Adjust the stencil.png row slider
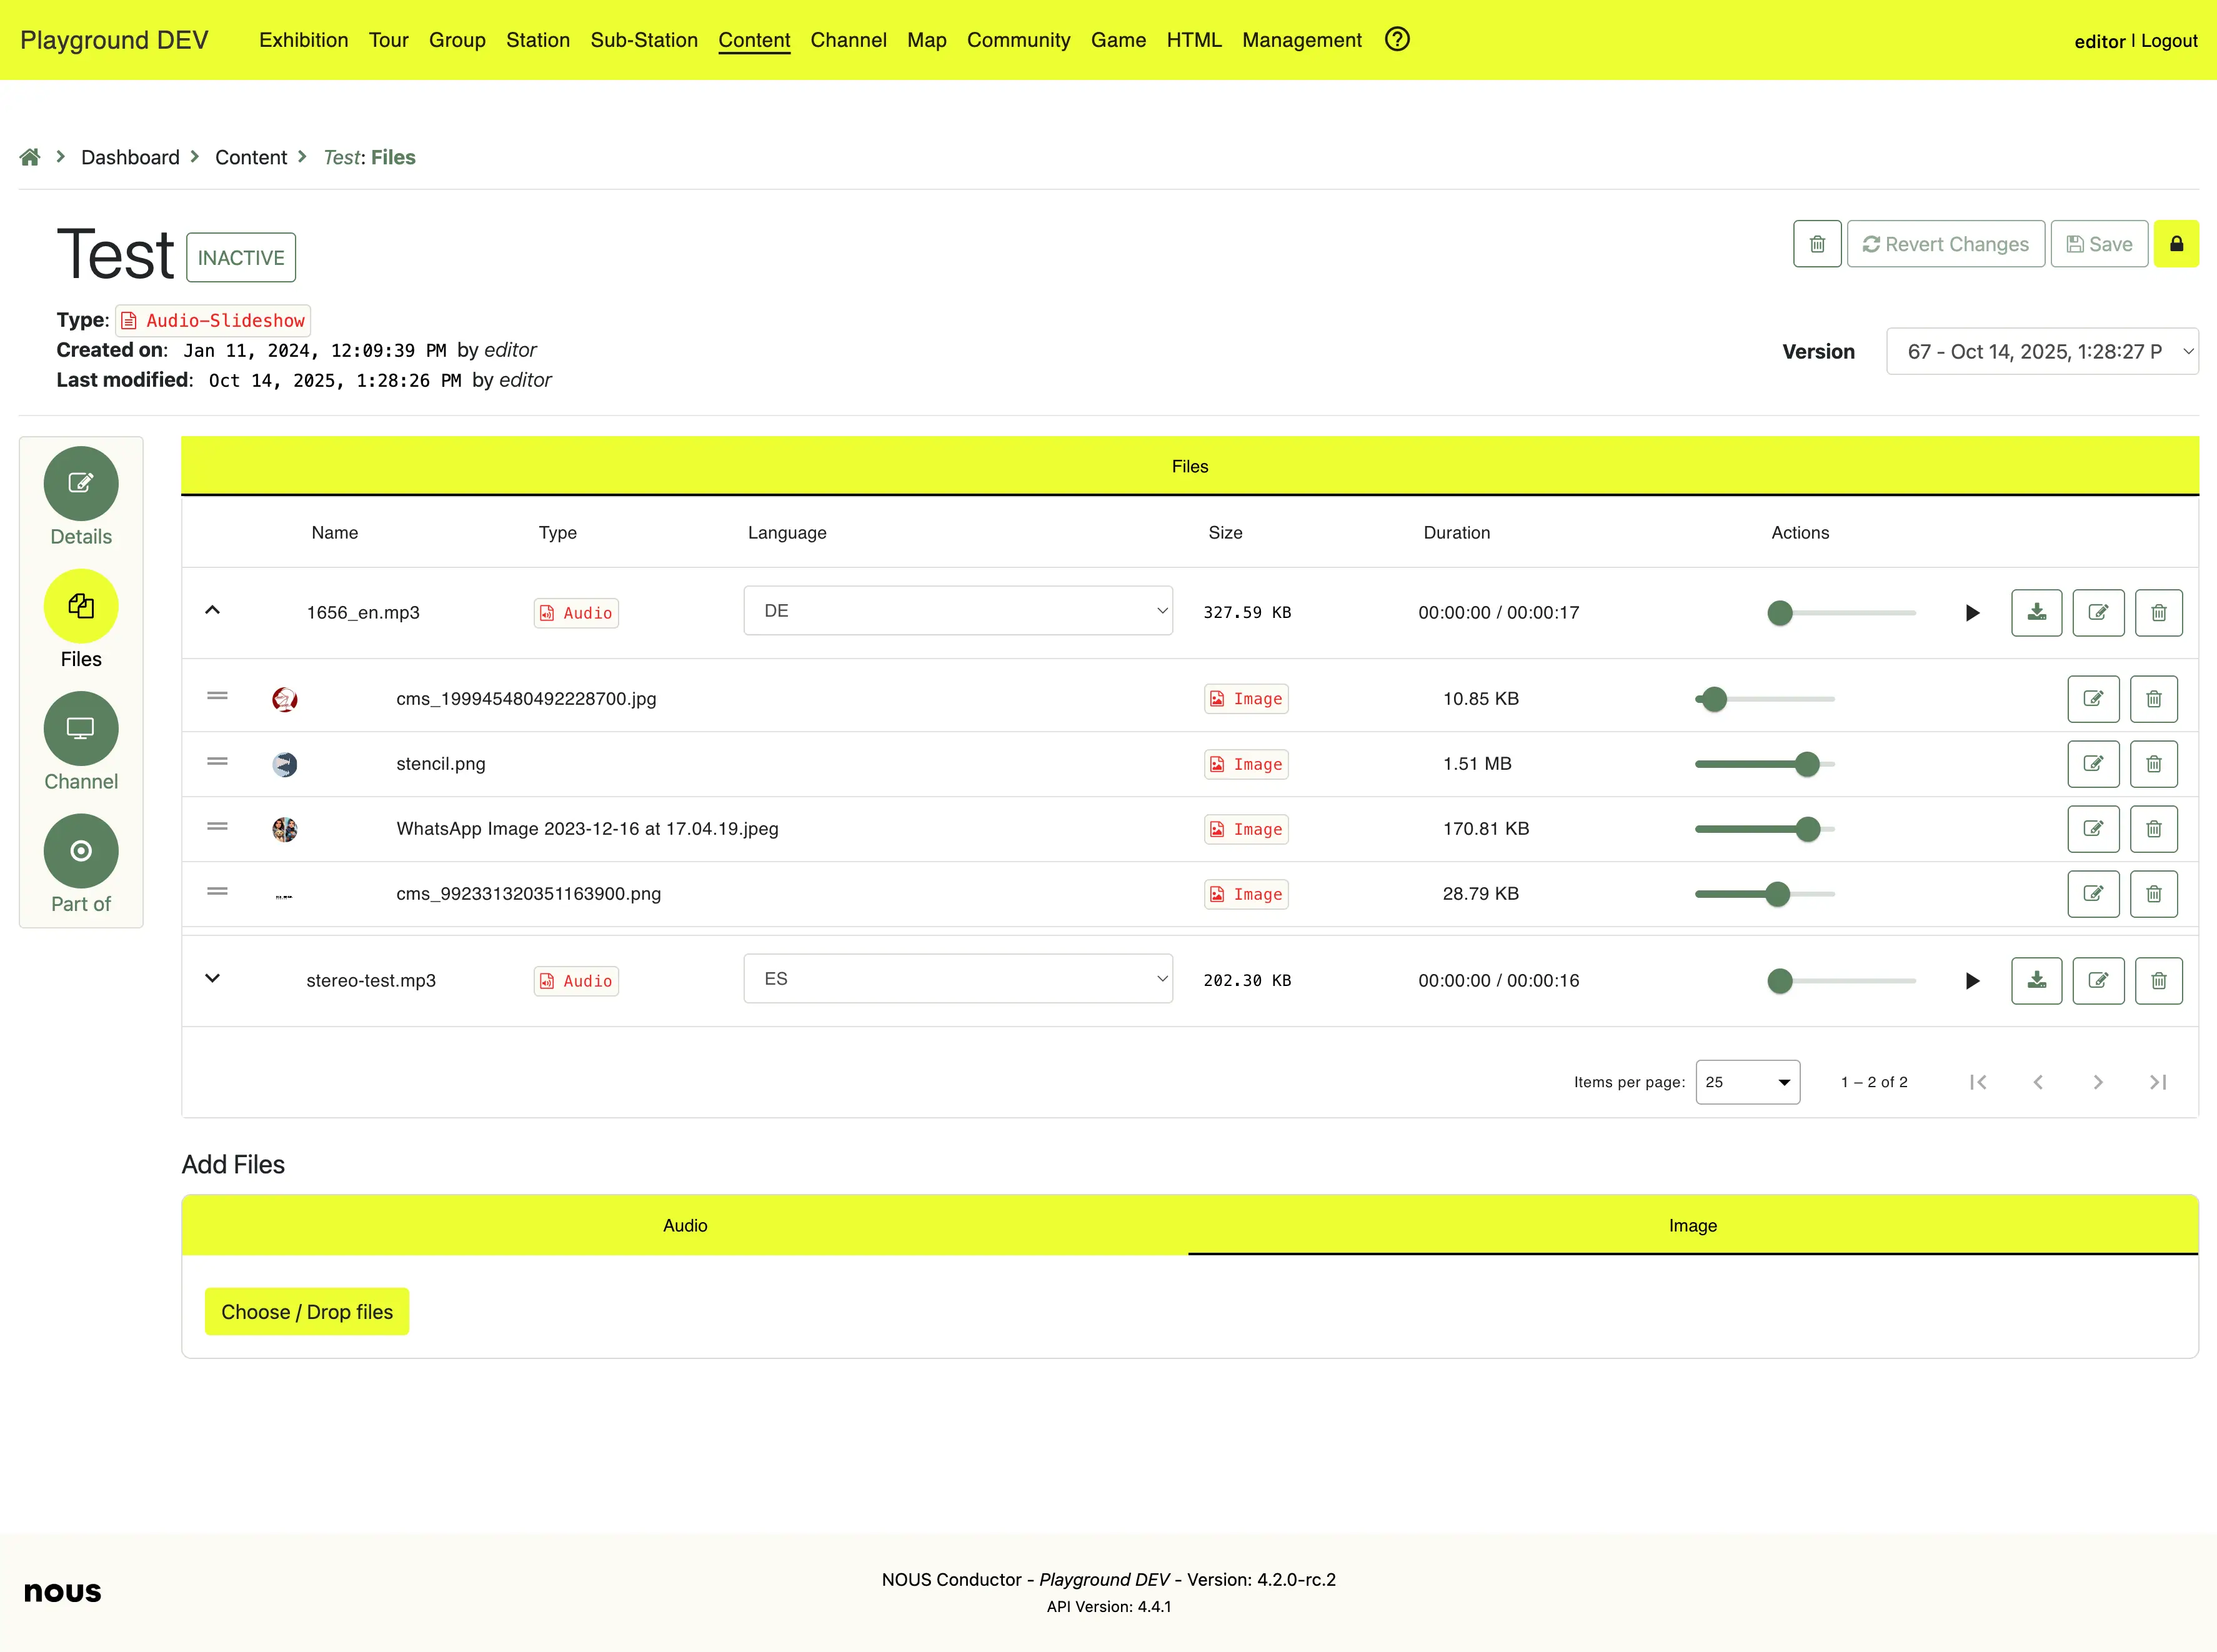Screen dimensions: 2217x1652 (x=1806, y=764)
